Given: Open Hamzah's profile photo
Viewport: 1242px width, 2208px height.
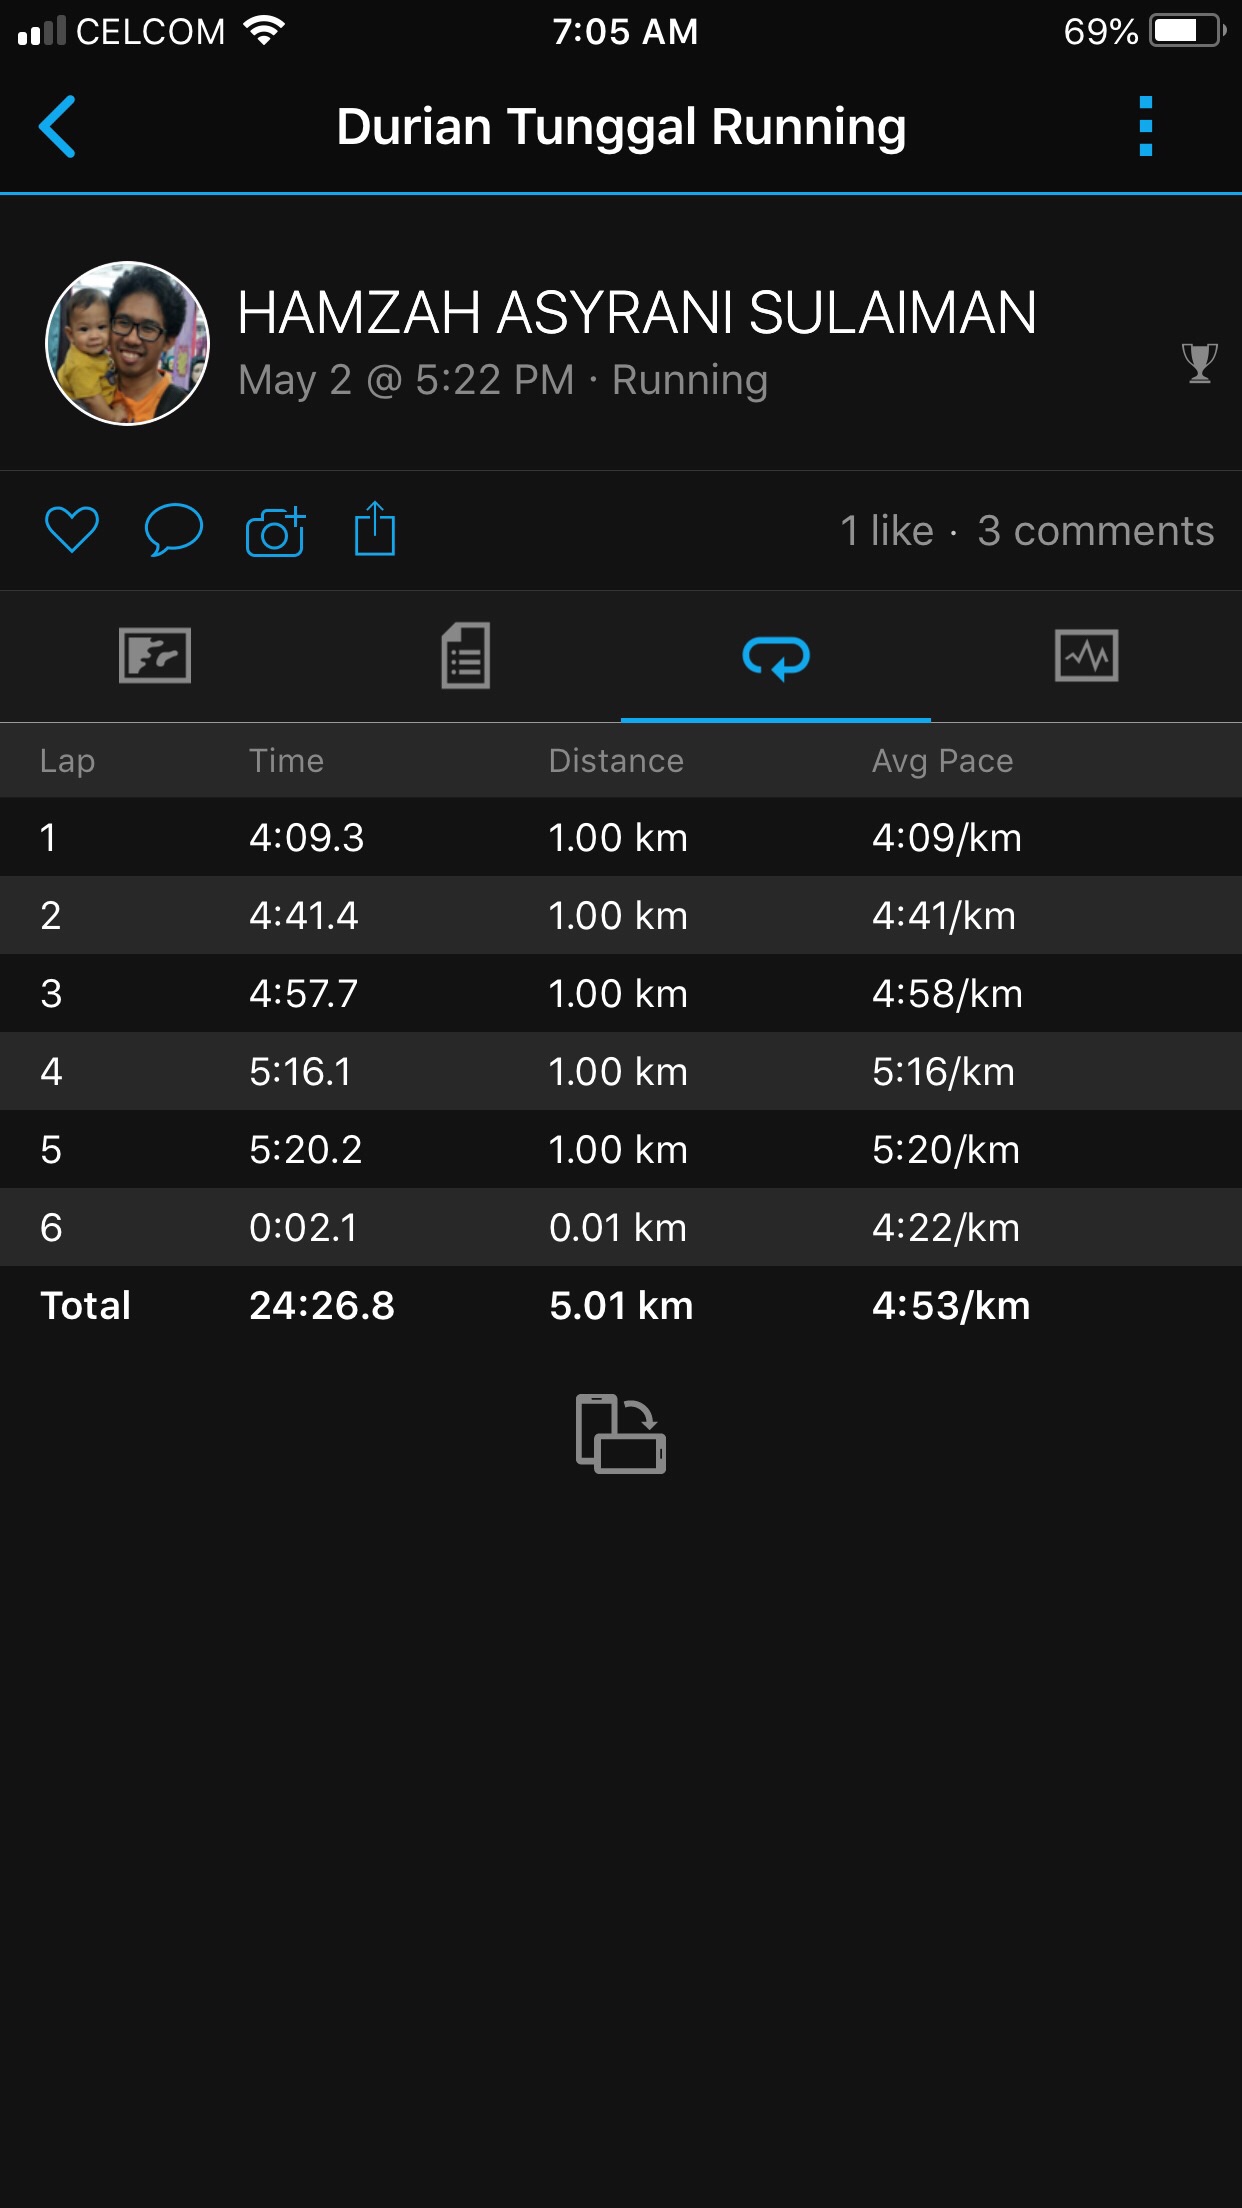Looking at the screenshot, I should tap(128, 343).
